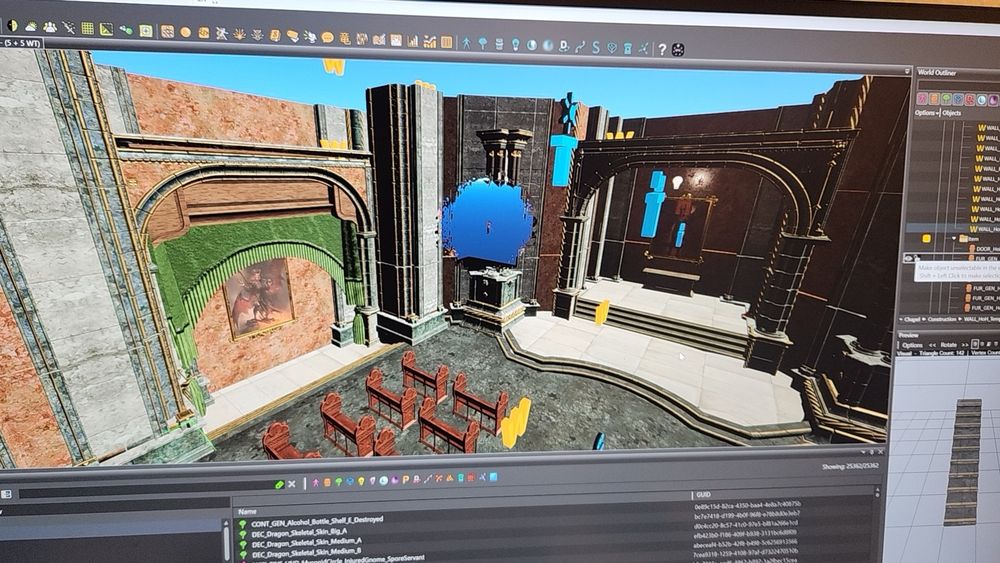Screen dimensions: 1000x563
Task: Toggle the red filter icon in World Outliner
Action: (x=970, y=100)
